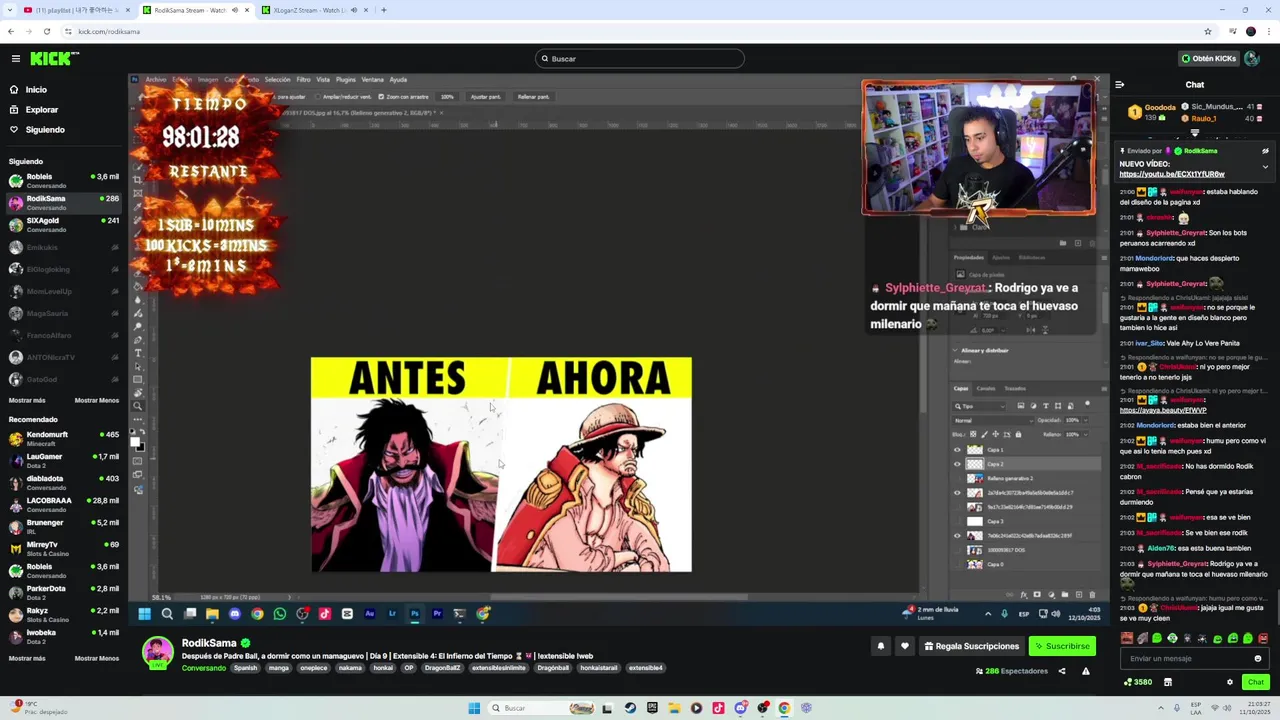Share the stream with the share icon
The height and width of the screenshot is (720, 1280).
[x=1062, y=671]
